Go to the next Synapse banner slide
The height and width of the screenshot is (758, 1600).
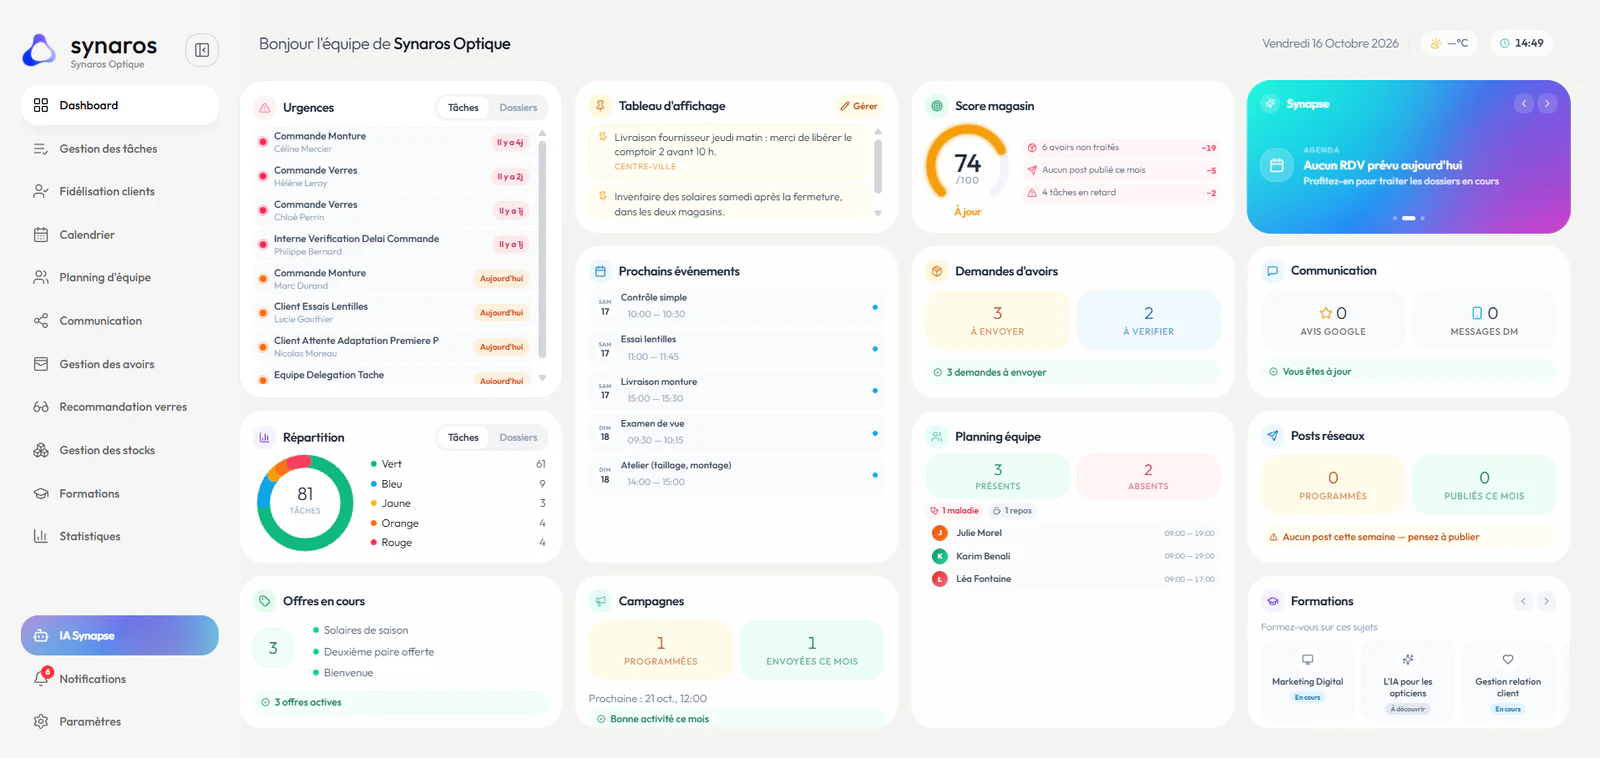[1547, 104]
